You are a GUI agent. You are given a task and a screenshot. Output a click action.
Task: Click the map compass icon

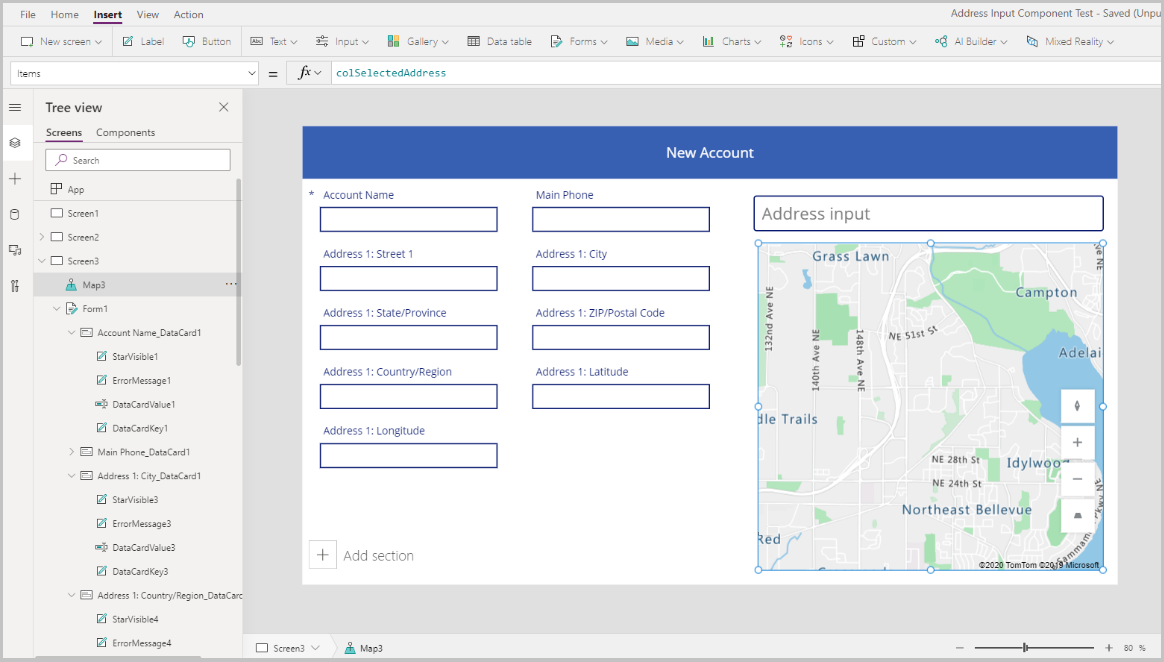[x=1077, y=406]
